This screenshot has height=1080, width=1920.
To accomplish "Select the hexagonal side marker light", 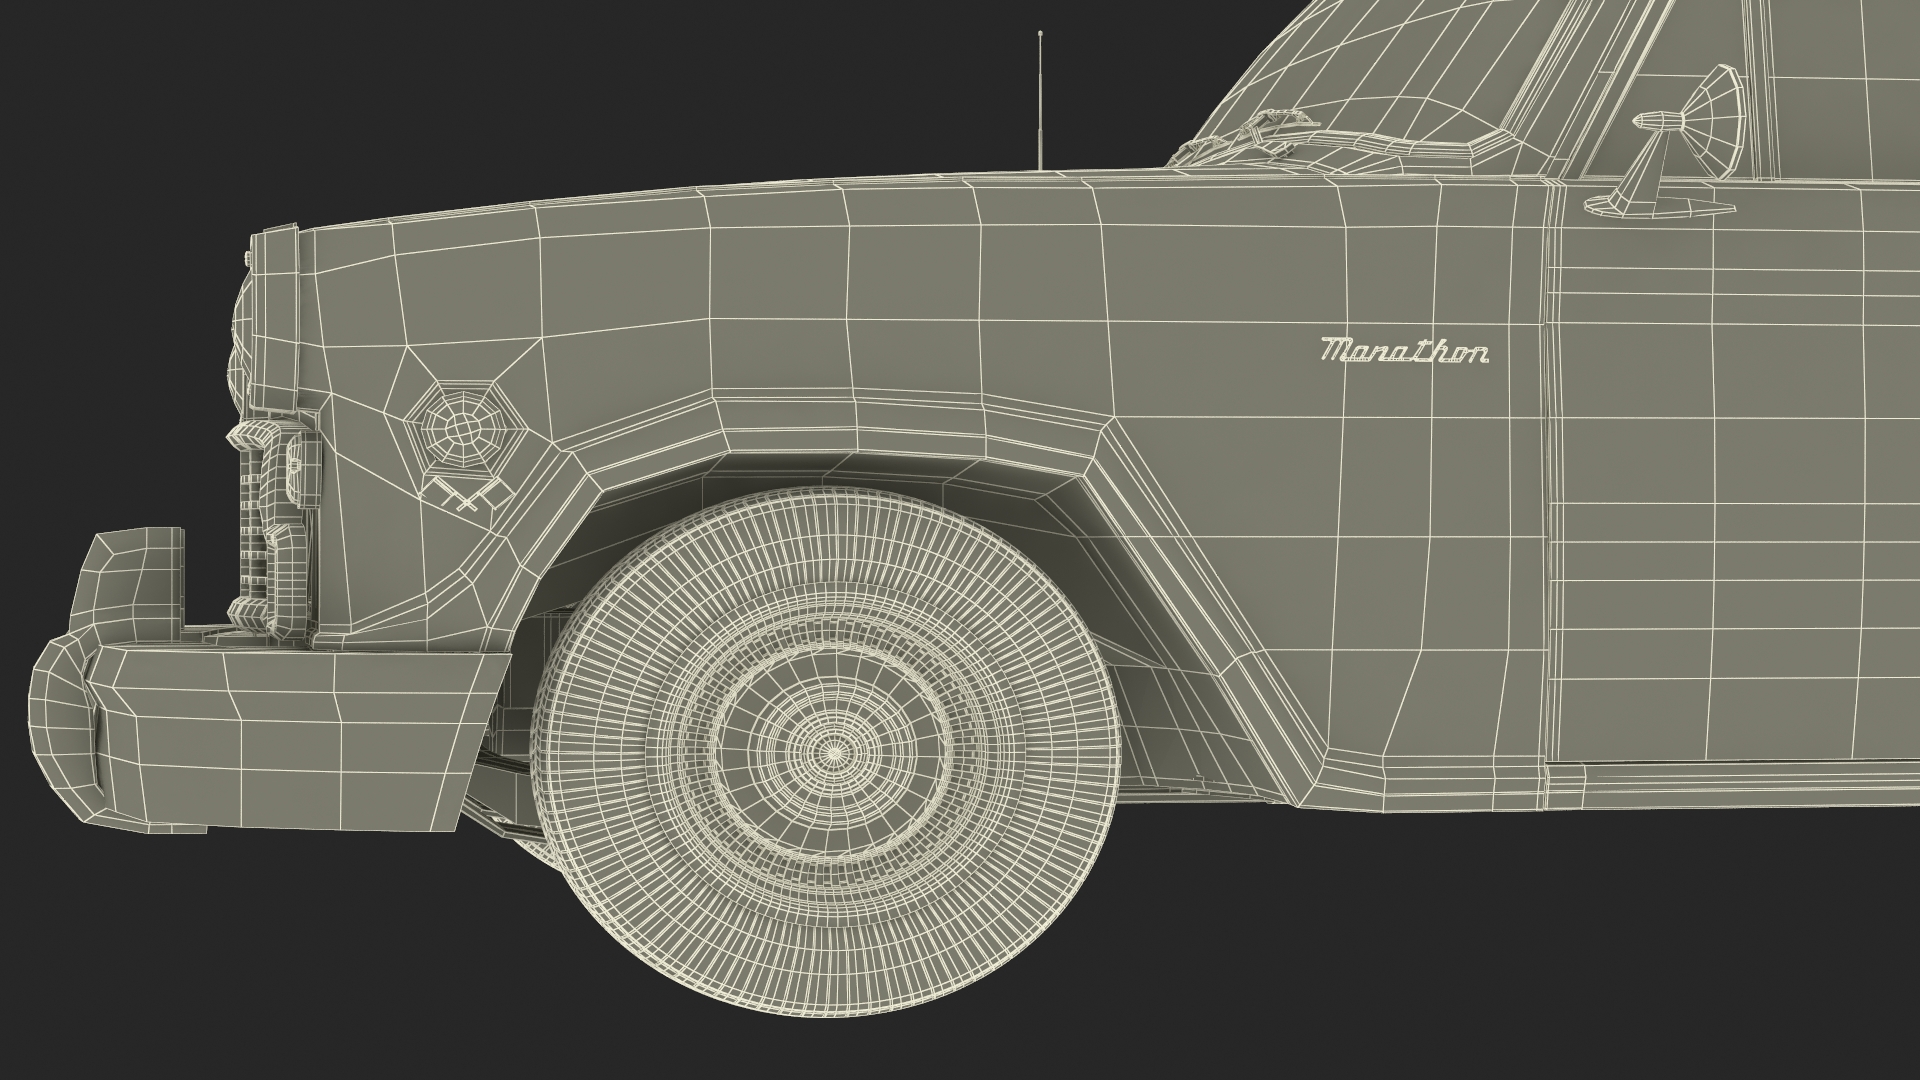I will click(x=461, y=428).
